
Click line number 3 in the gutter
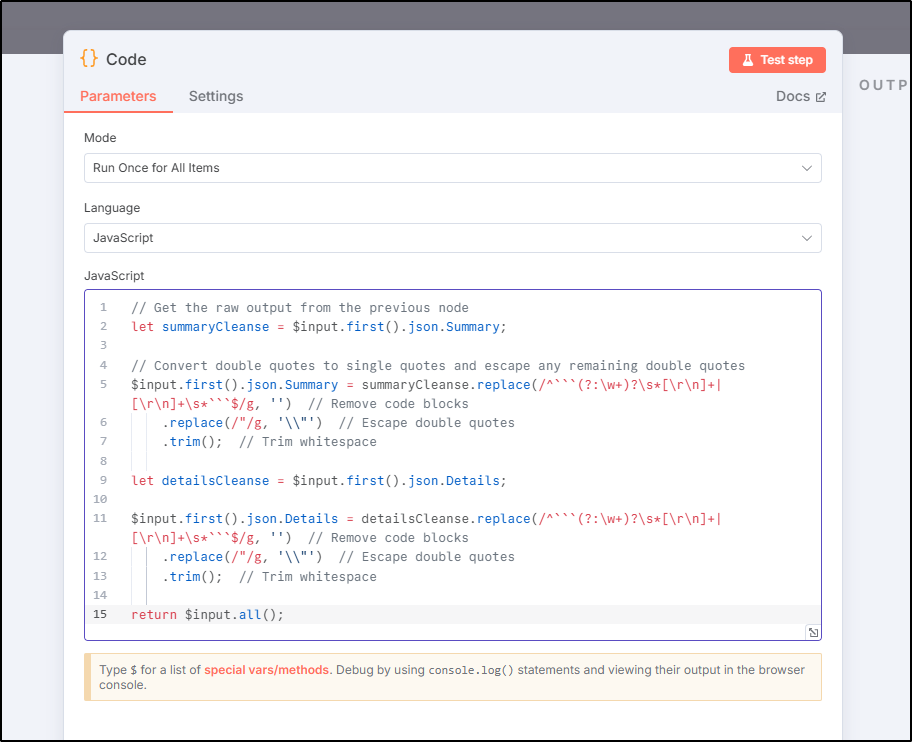coord(104,345)
